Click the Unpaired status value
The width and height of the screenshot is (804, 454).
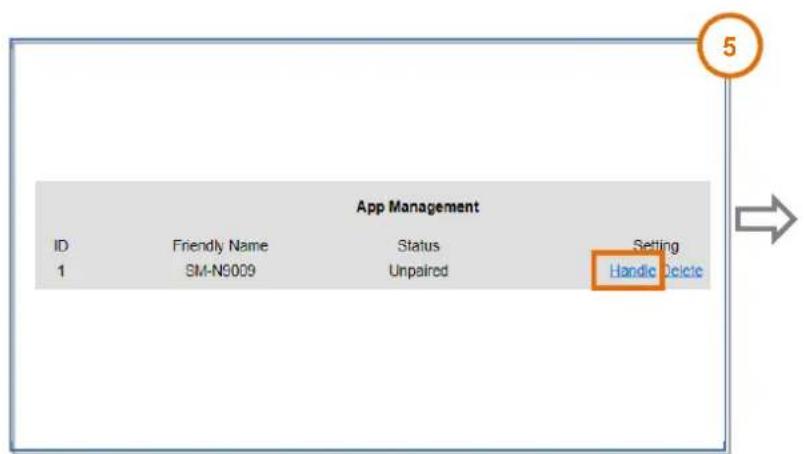pyautogui.click(x=418, y=271)
